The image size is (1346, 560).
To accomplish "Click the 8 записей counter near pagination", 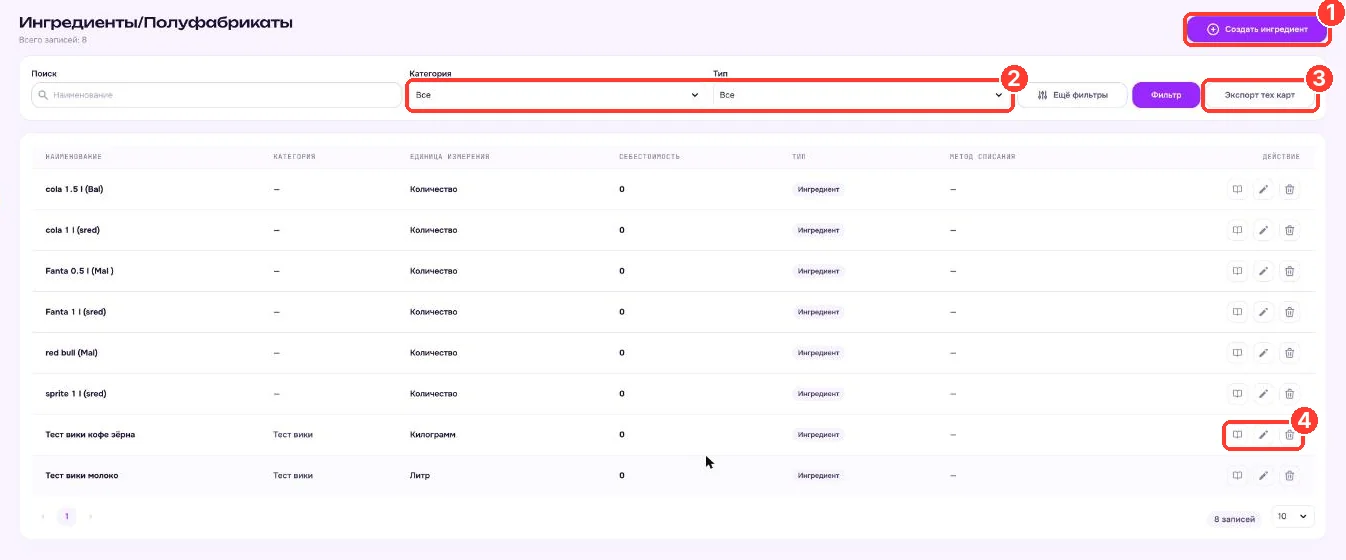I will [x=1234, y=520].
